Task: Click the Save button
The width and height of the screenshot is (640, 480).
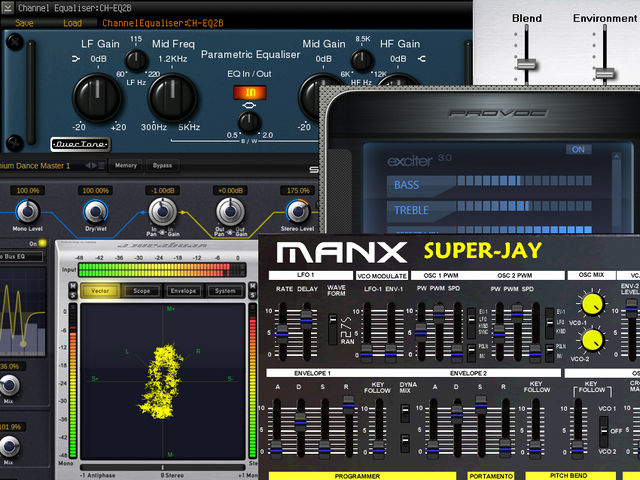Action: pos(24,23)
